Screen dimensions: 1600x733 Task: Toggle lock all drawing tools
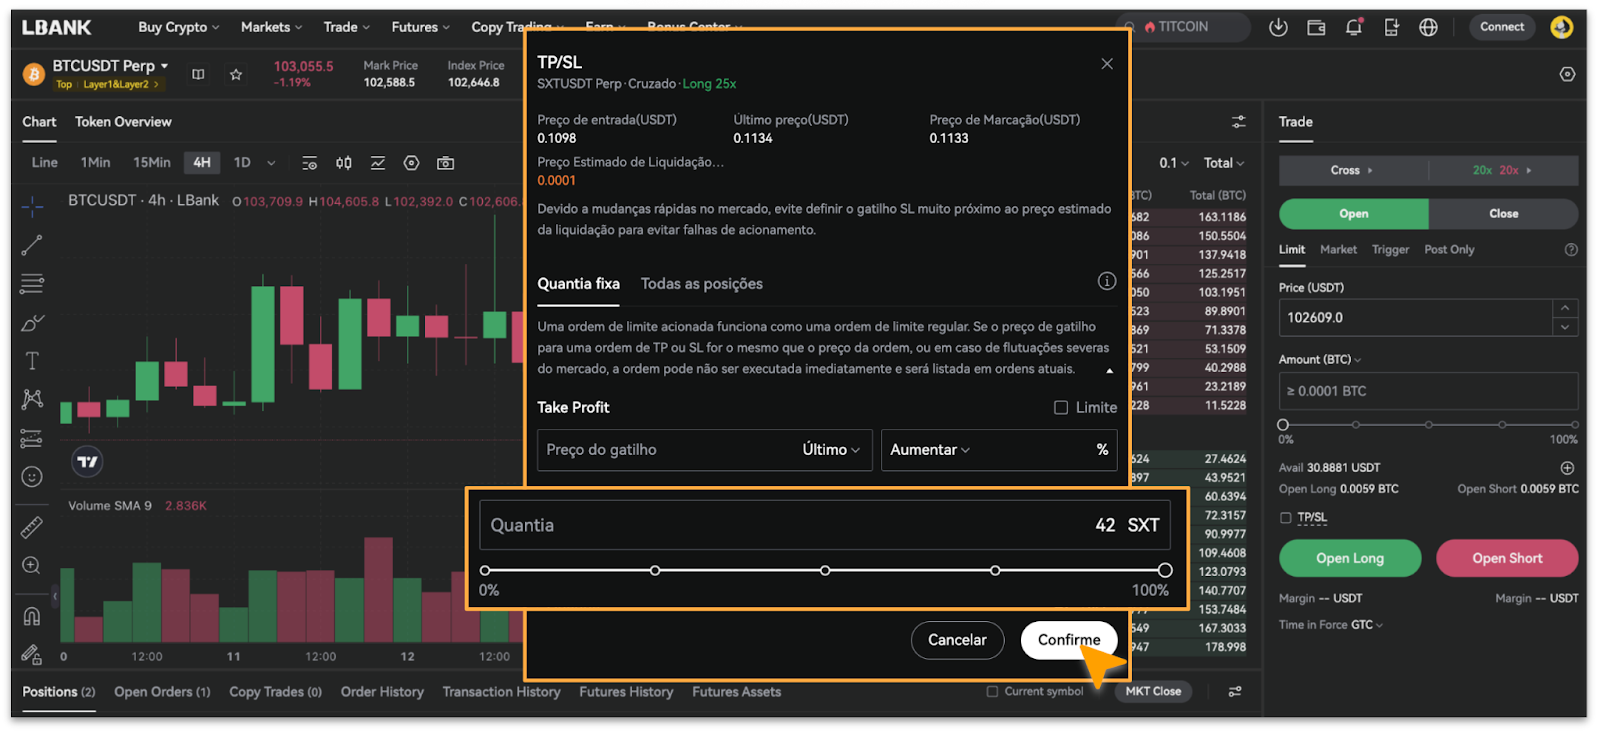32,655
